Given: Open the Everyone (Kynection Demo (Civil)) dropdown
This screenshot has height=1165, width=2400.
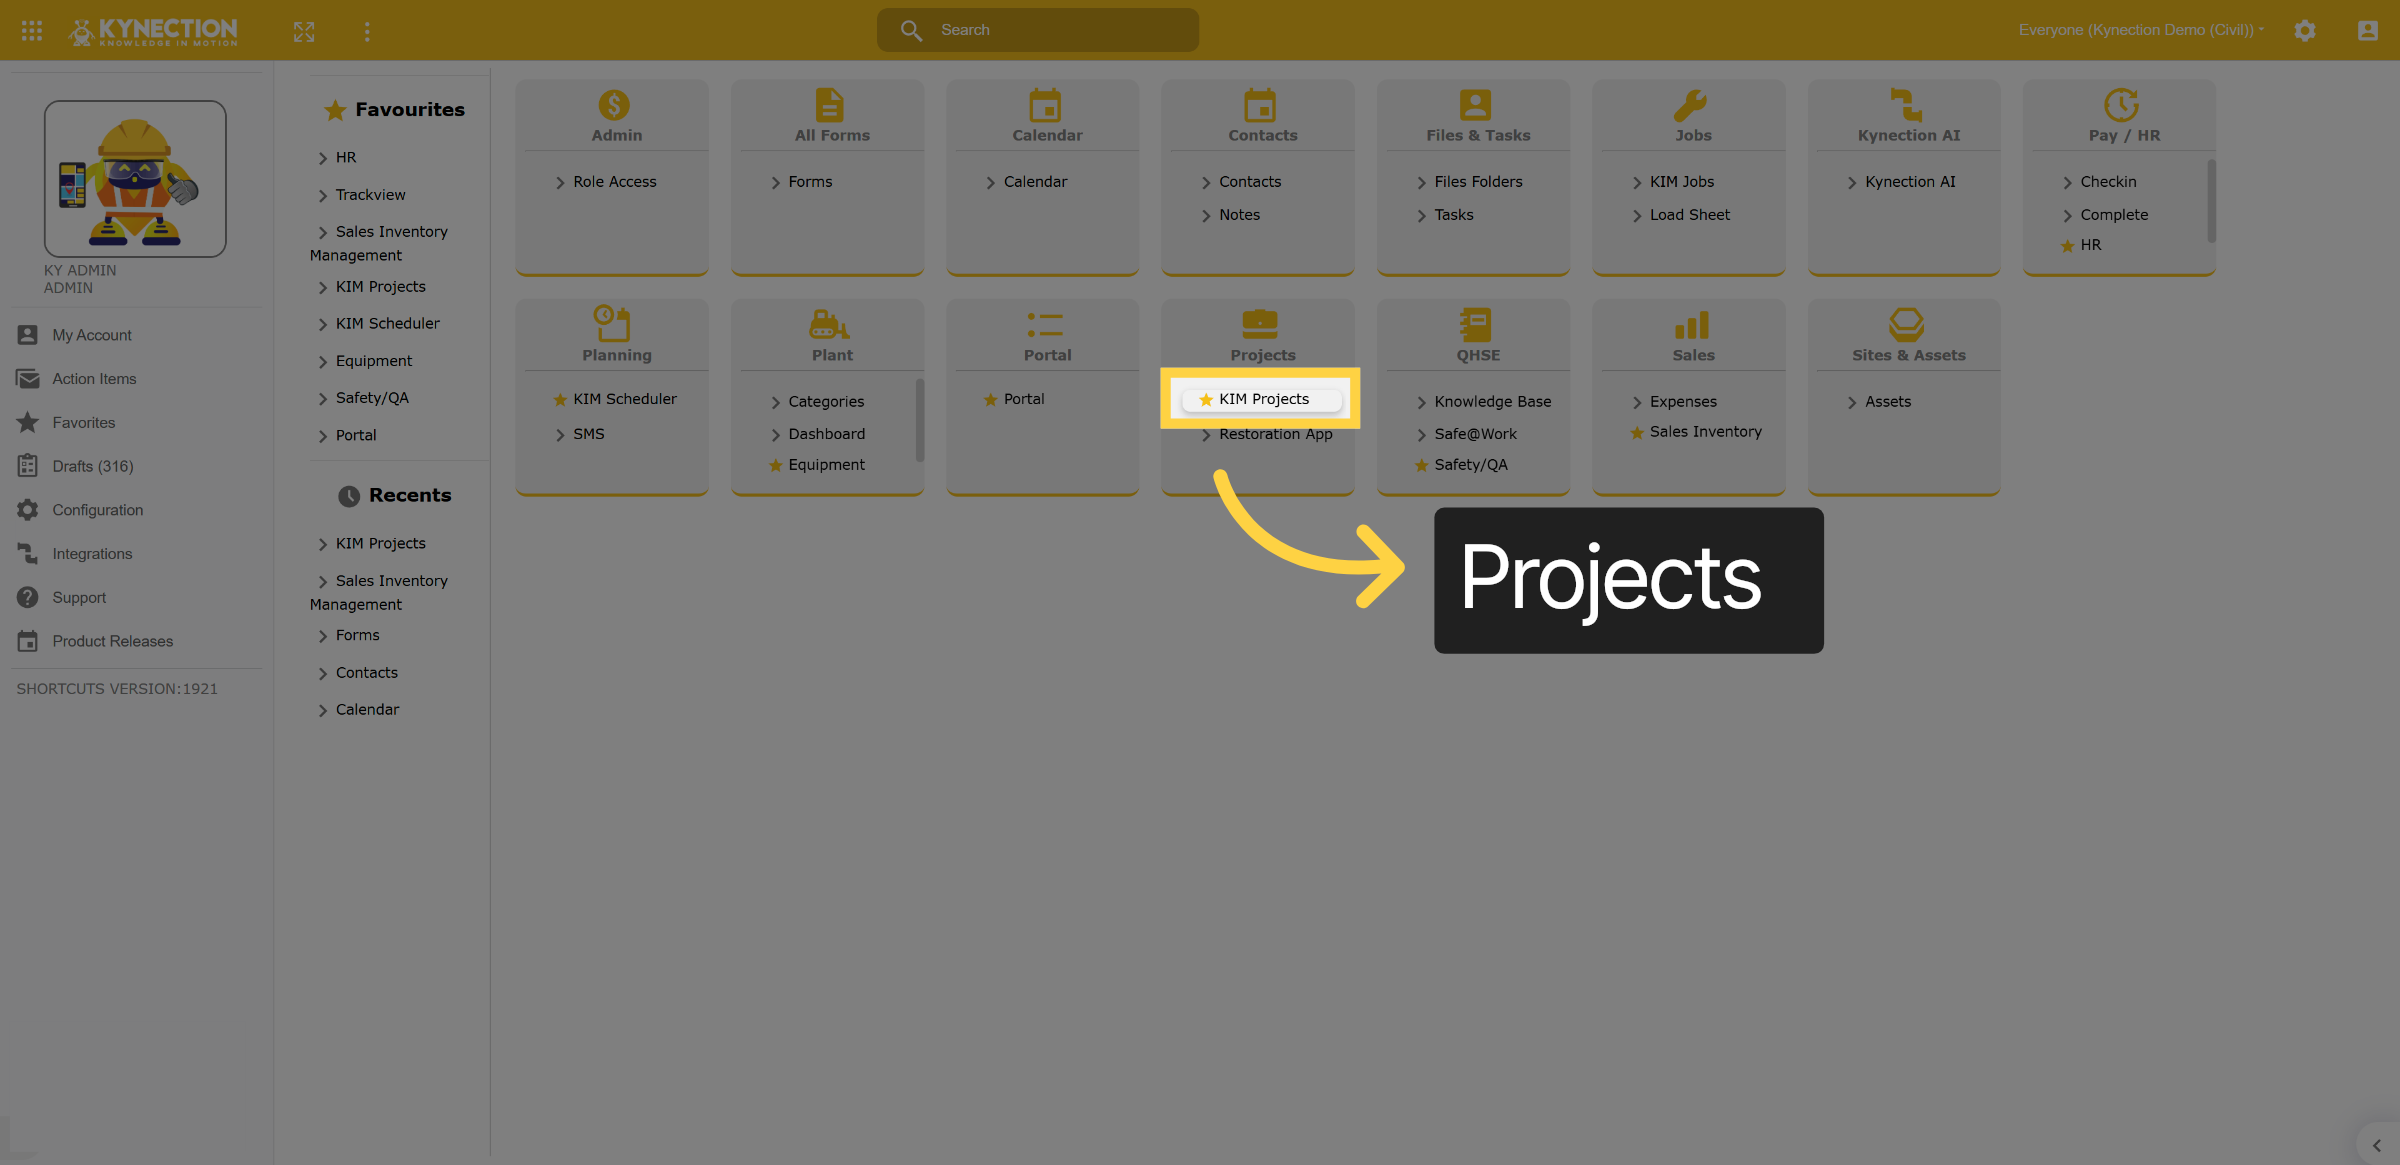Looking at the screenshot, I should click(x=2141, y=30).
